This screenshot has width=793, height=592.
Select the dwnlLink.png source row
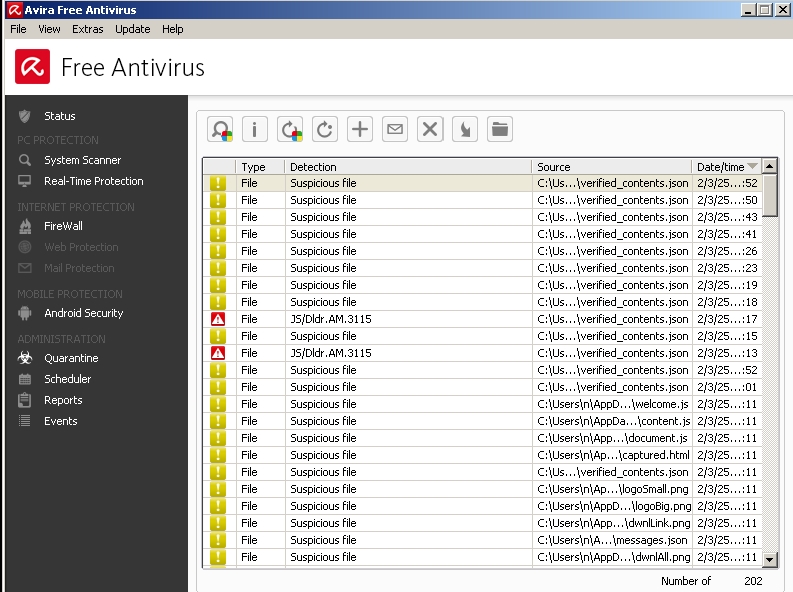482,523
